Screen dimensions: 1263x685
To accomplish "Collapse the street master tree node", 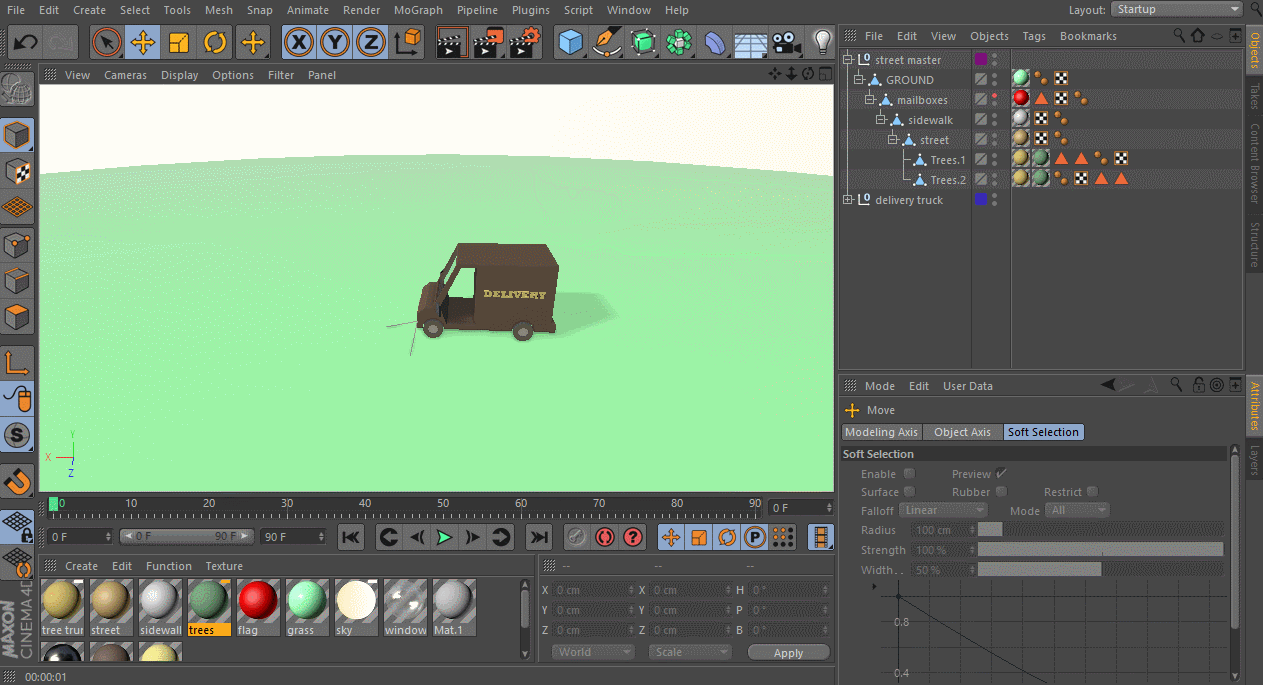I will tap(848, 60).
